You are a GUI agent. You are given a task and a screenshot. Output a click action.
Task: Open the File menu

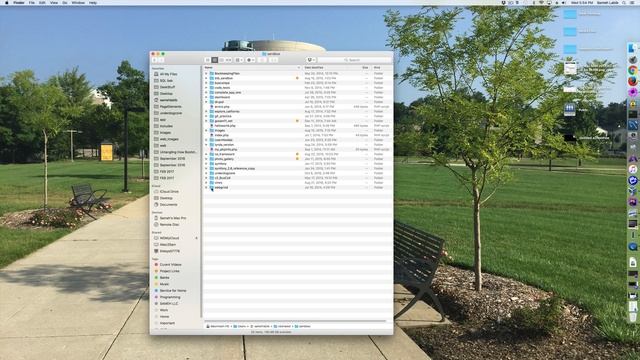pos(31,2)
